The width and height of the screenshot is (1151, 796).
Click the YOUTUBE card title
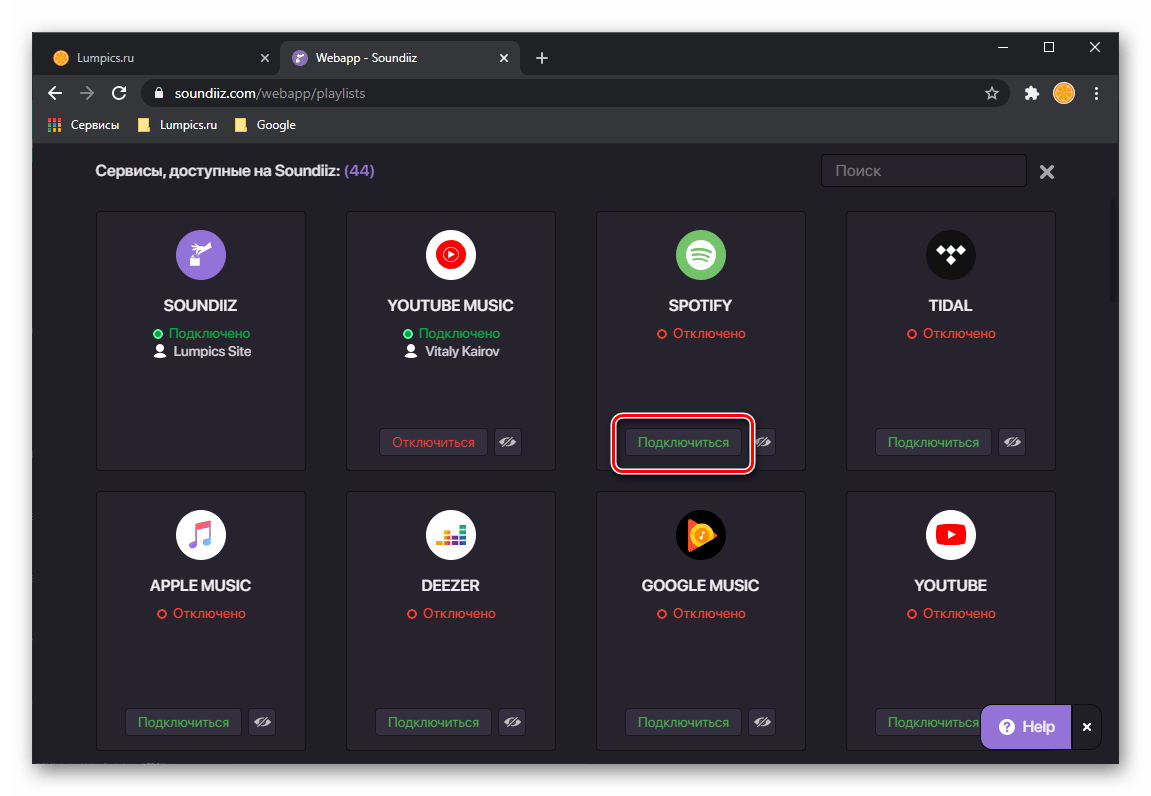click(x=951, y=585)
